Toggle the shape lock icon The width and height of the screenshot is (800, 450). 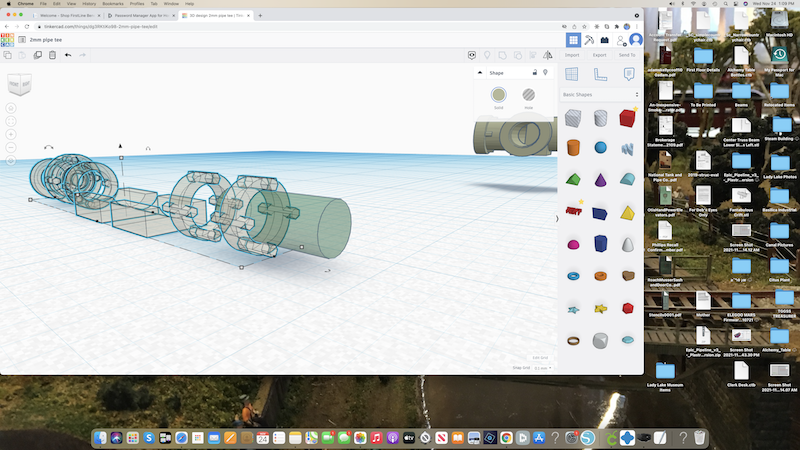534,73
